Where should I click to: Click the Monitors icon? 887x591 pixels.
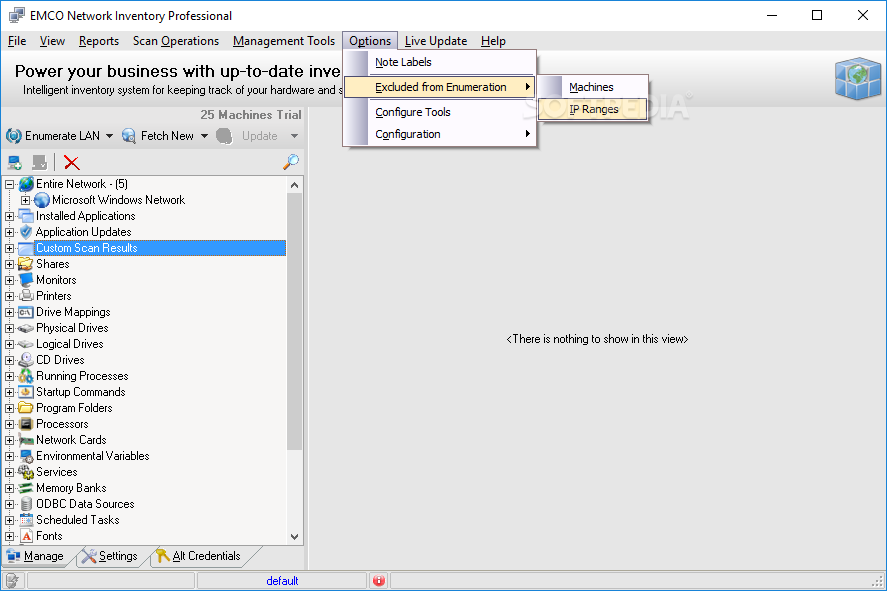26,280
